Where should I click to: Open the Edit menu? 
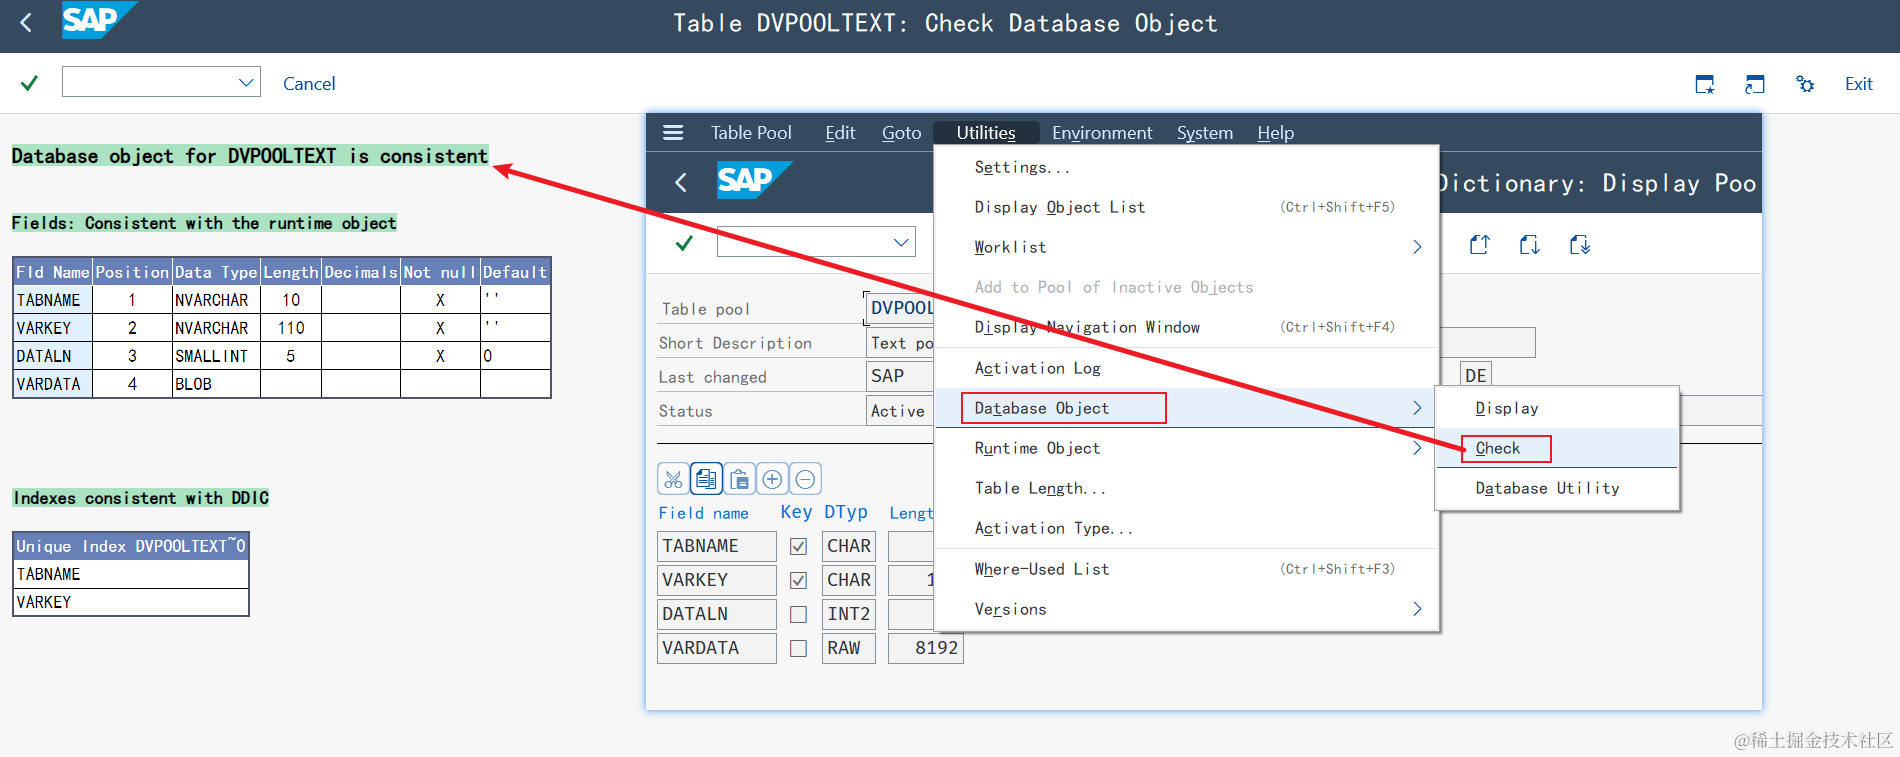click(x=840, y=133)
